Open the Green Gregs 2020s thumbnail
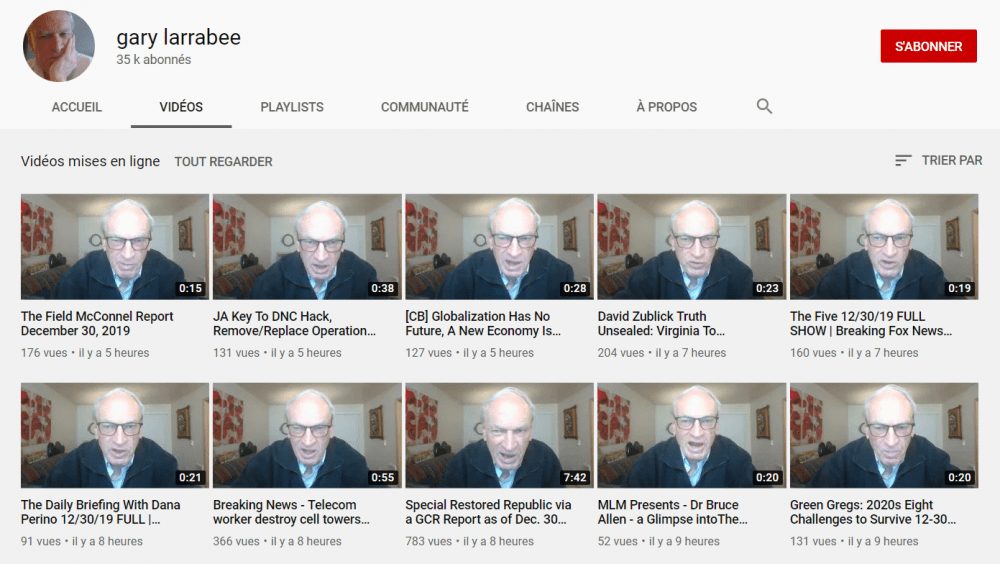Viewport: 1000px width, 564px height. 884,436
